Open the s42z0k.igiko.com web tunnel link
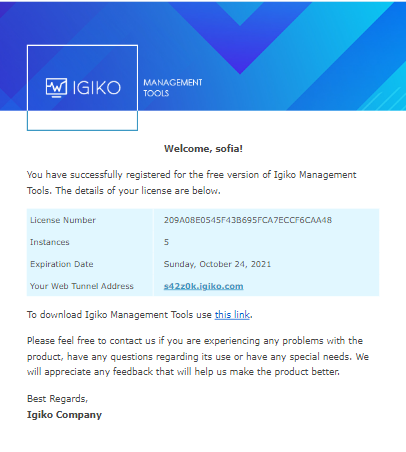Image resolution: width=406 pixels, height=452 pixels. pyautogui.click(x=203, y=286)
